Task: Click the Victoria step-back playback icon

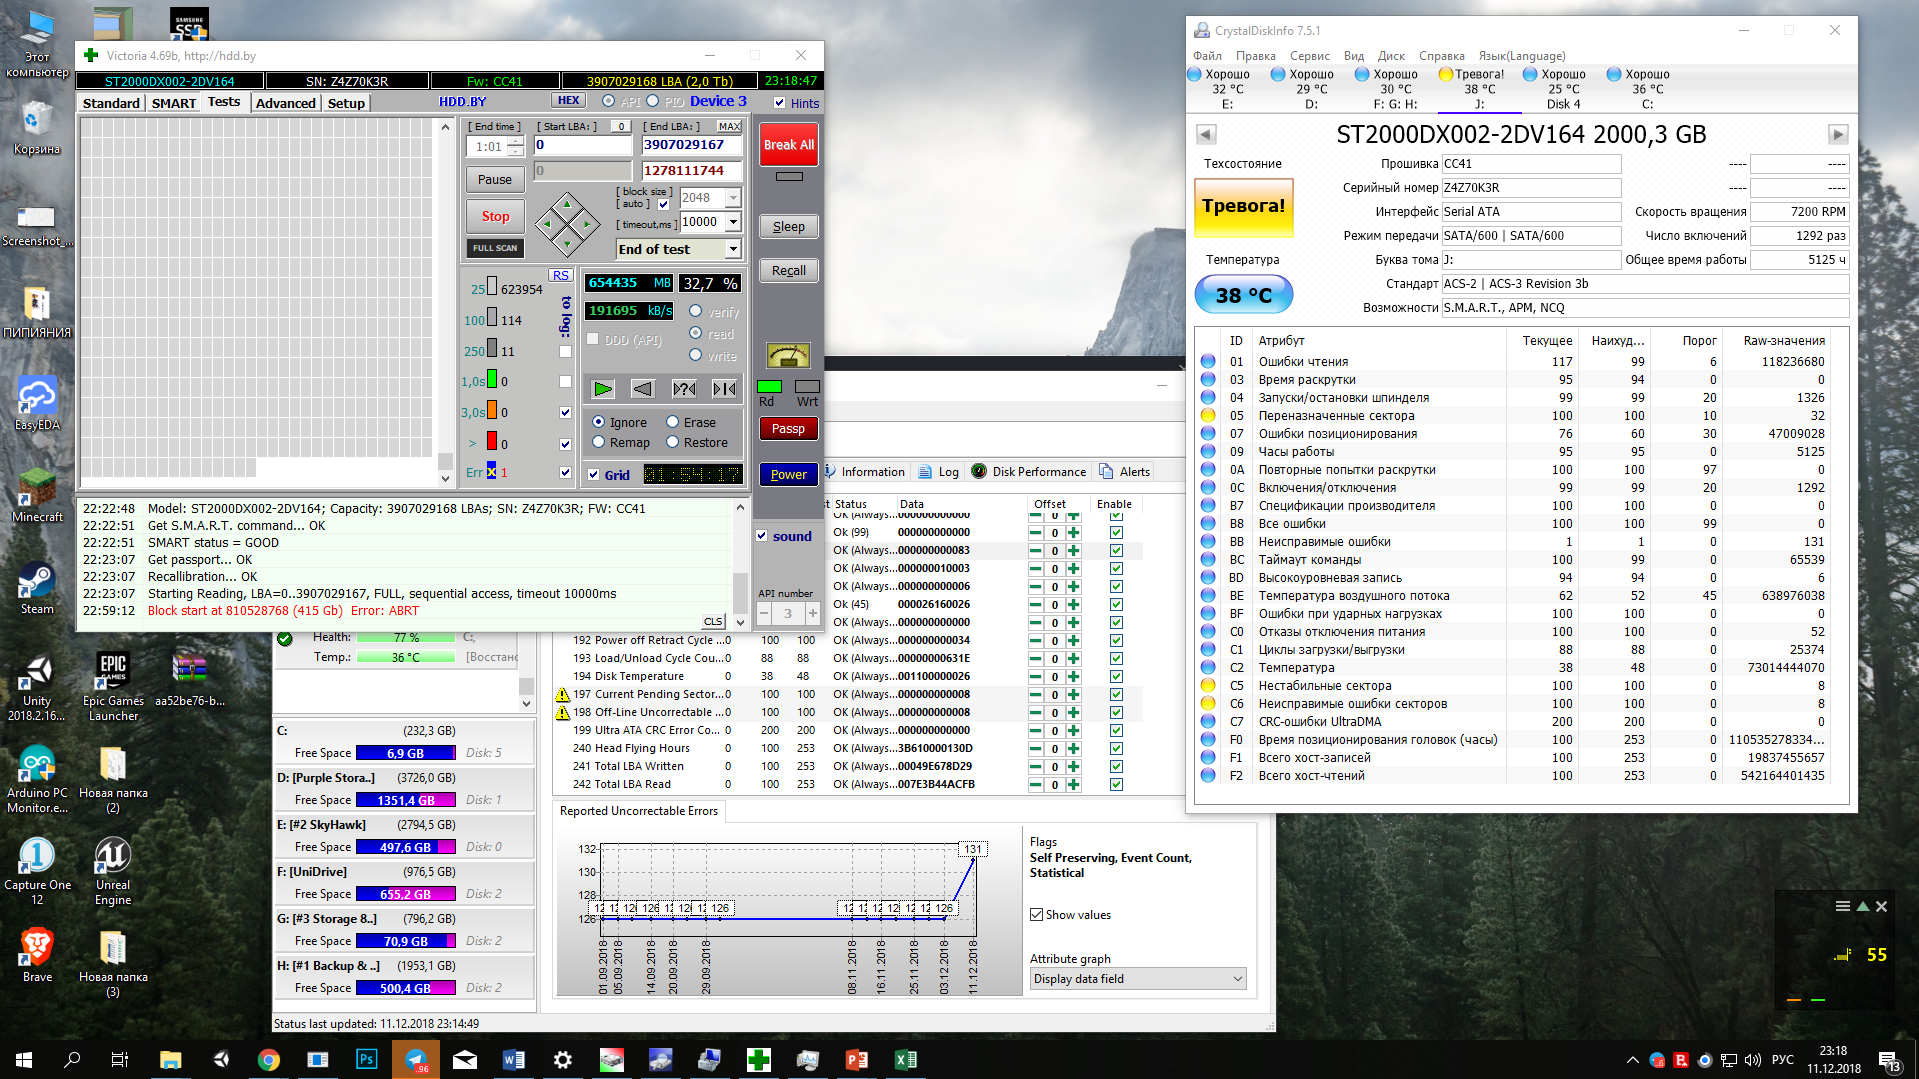Action: click(643, 388)
